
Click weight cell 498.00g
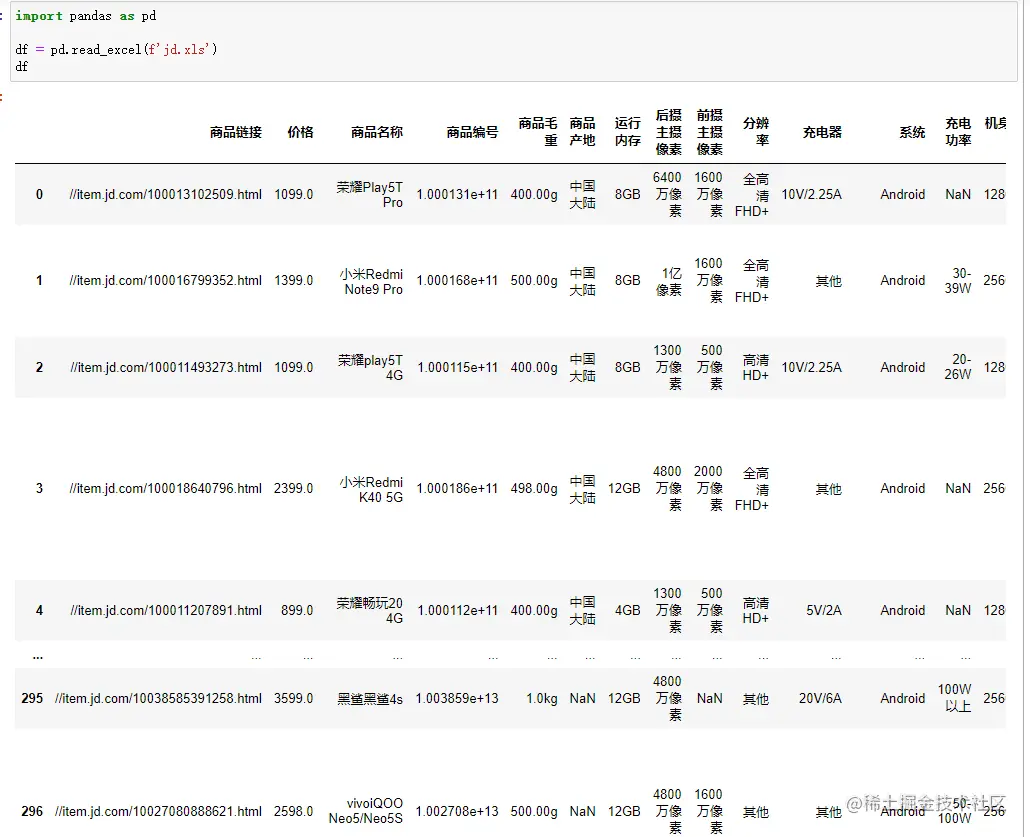pos(534,488)
